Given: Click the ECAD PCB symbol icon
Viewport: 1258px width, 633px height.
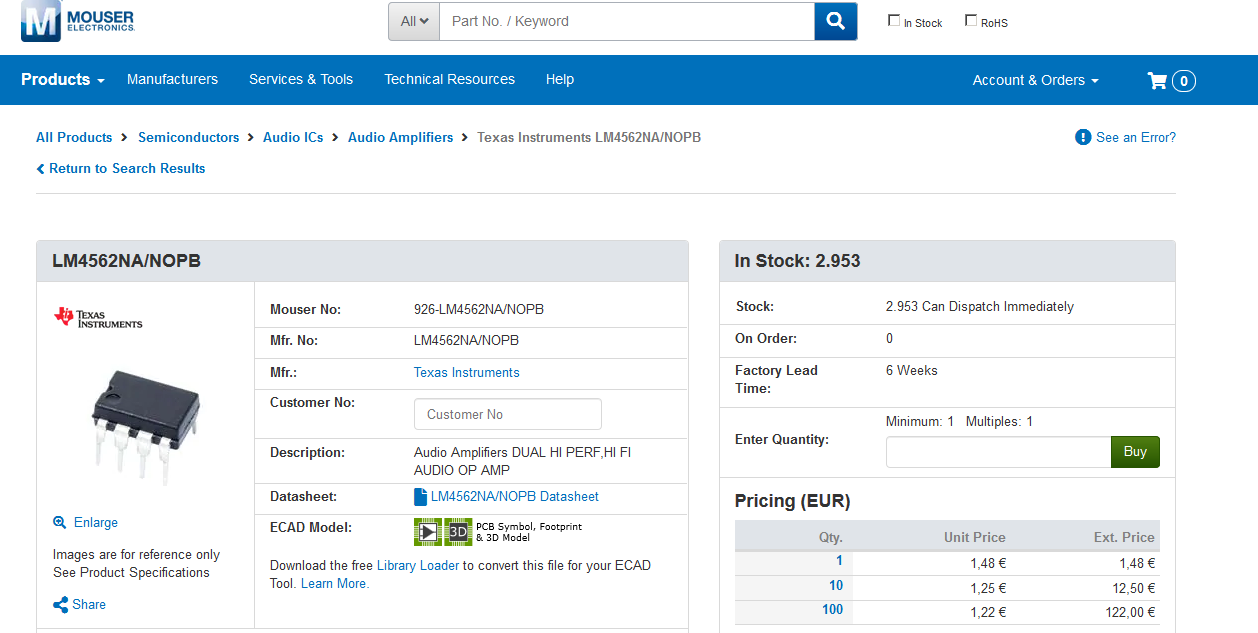Looking at the screenshot, I should 428,531.
